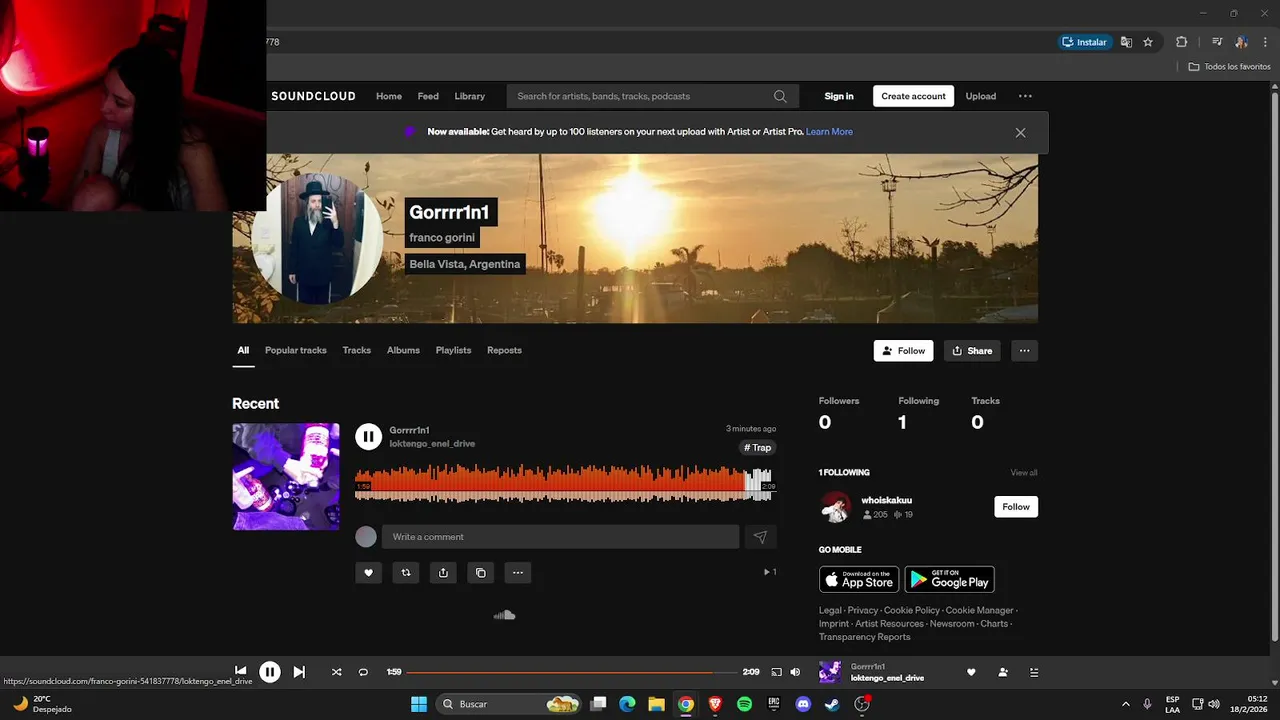Open now-playing track thumbnail in player bar
Image resolution: width=1280 pixels, height=720 pixels.
(x=830, y=672)
